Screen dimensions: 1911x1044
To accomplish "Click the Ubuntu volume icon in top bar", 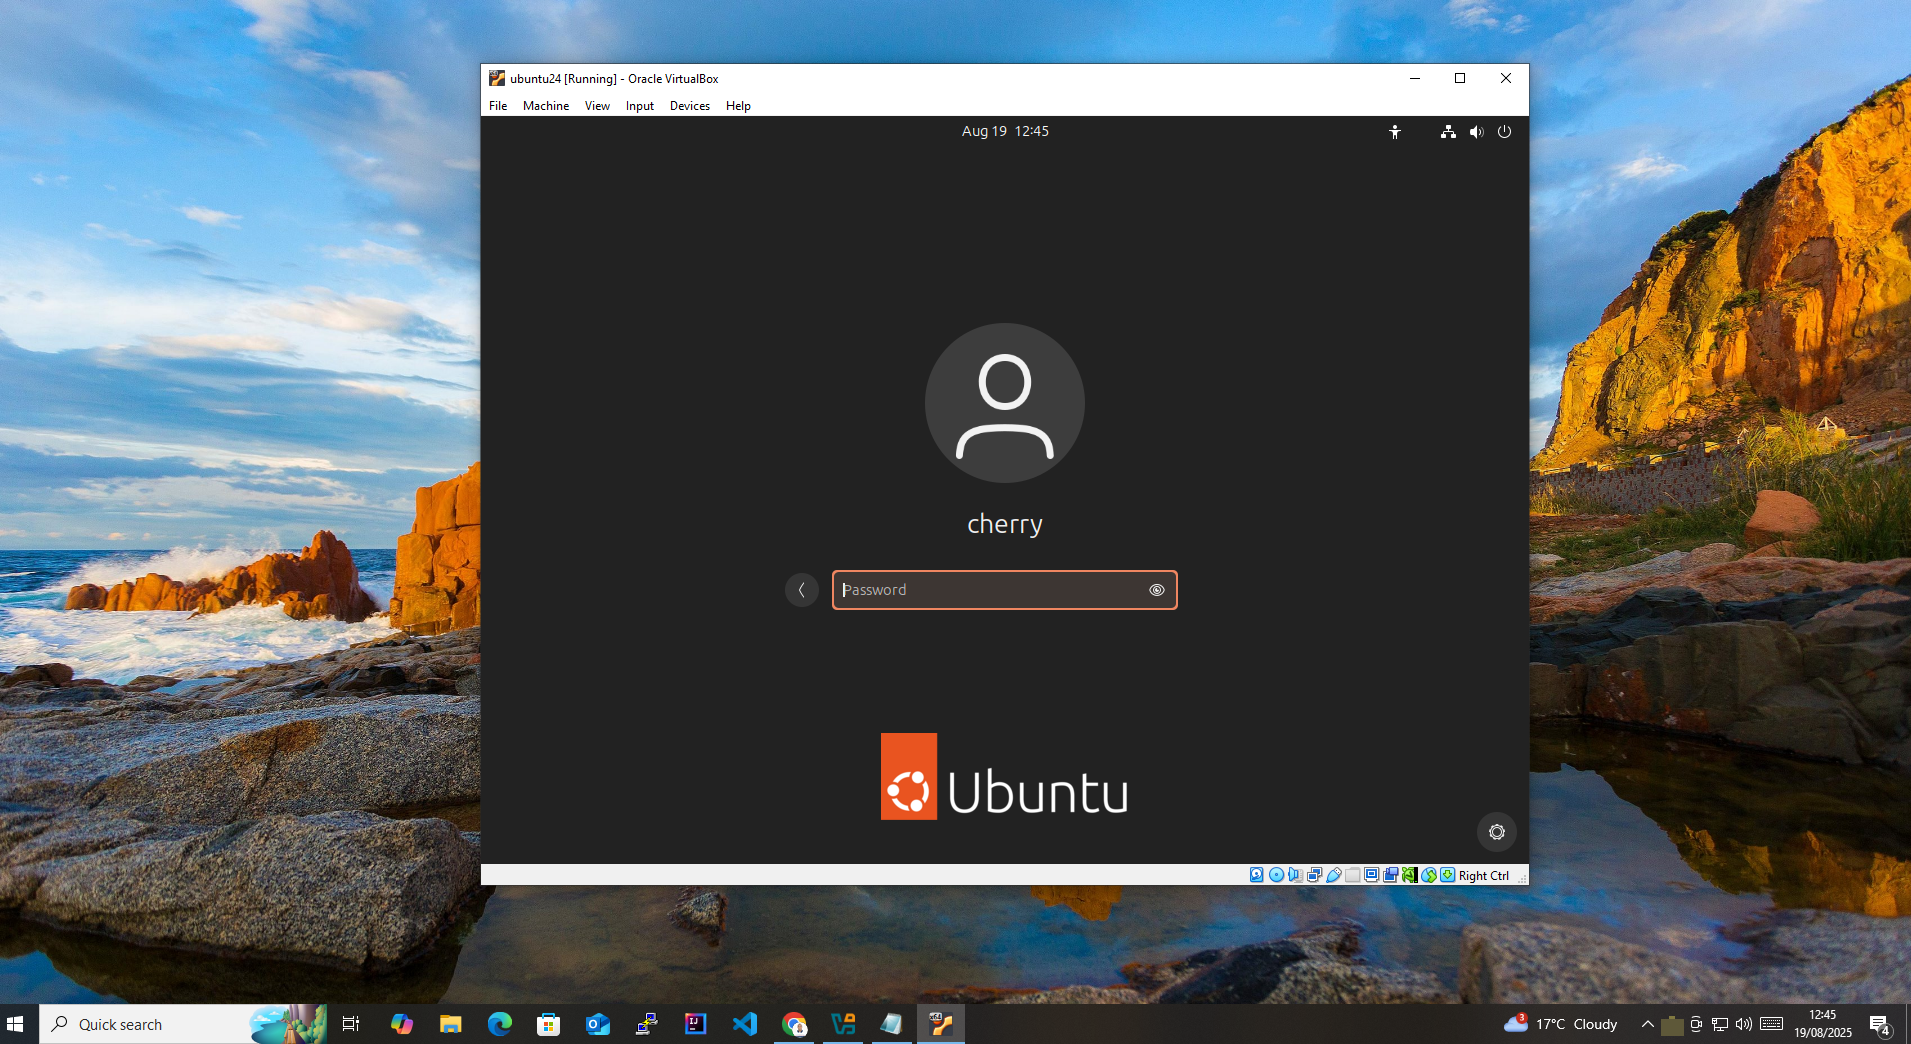I will pos(1476,132).
